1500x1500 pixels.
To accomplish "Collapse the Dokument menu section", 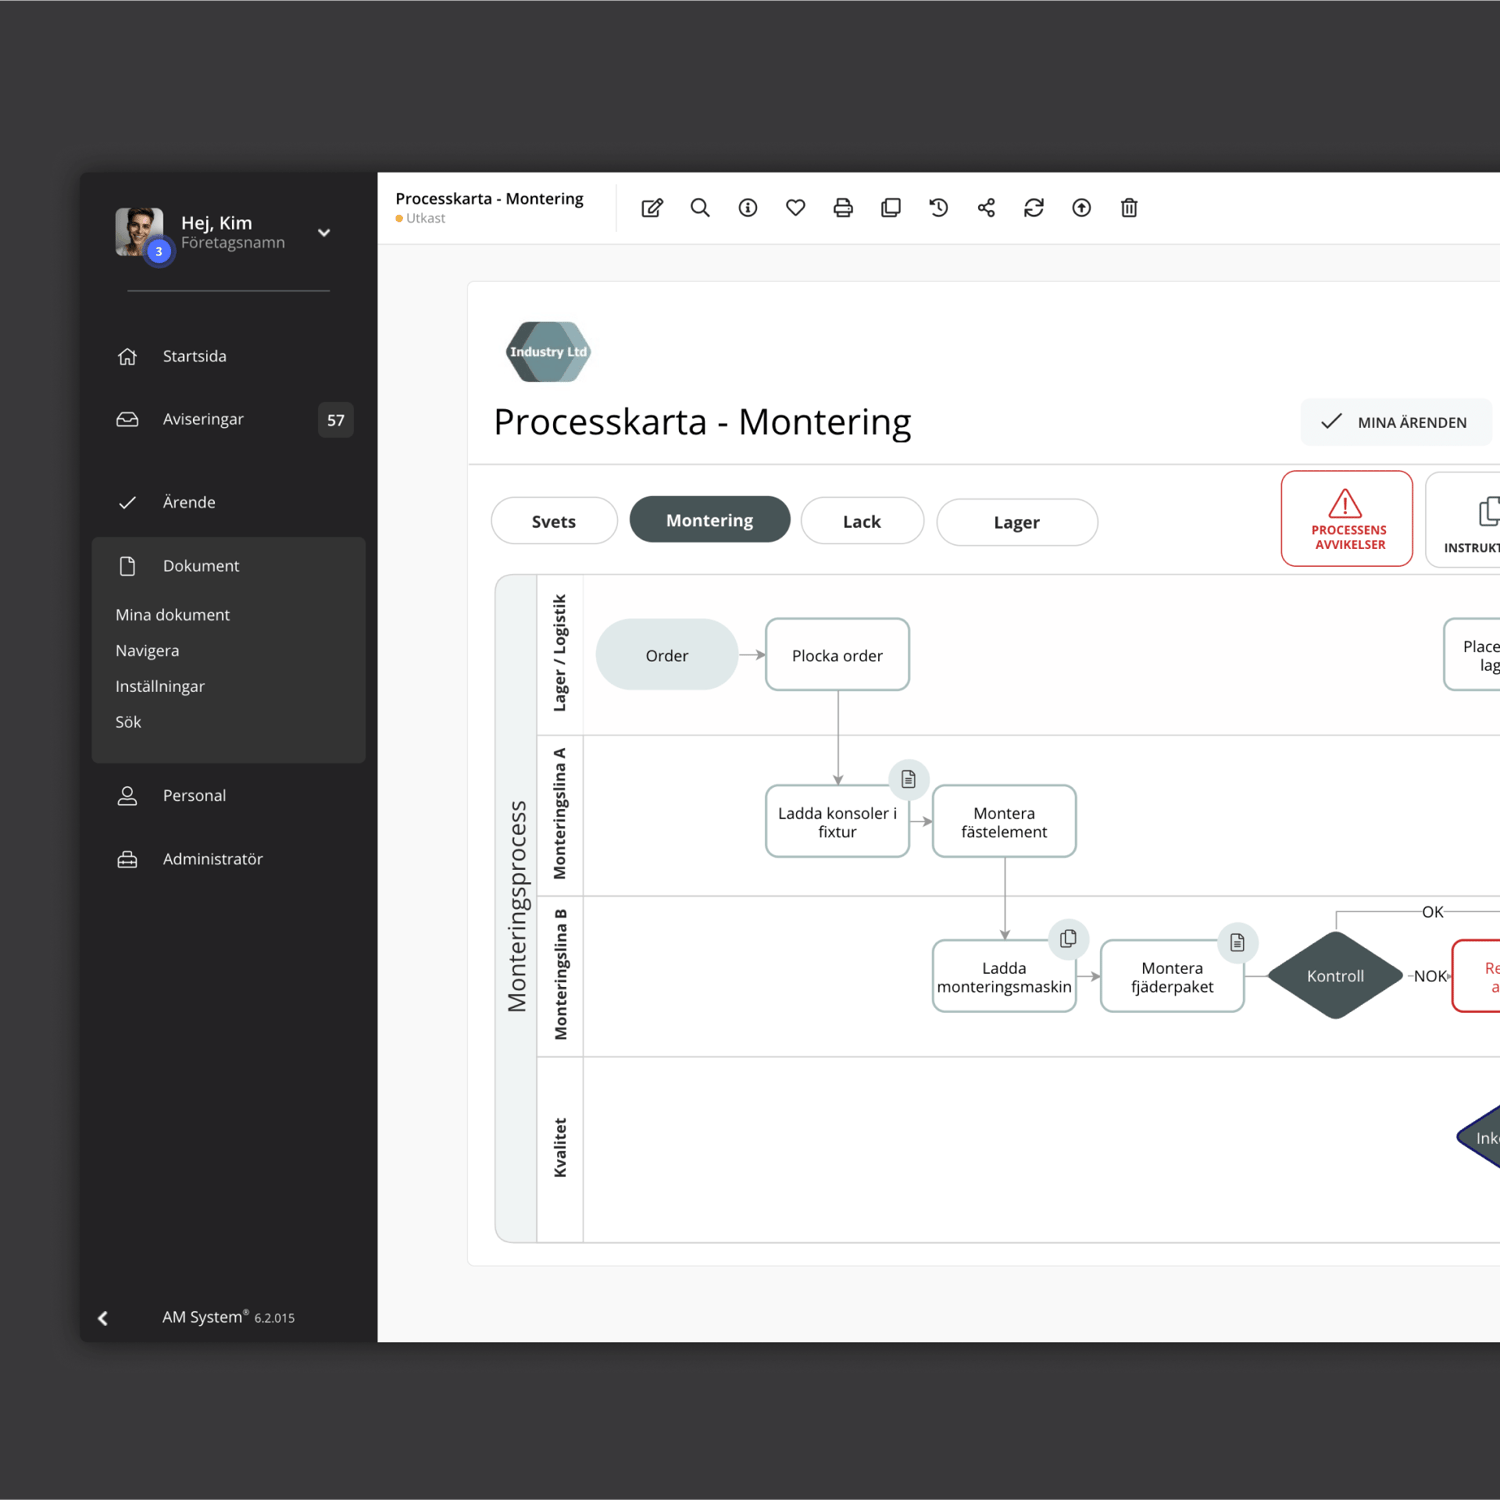I will [201, 566].
